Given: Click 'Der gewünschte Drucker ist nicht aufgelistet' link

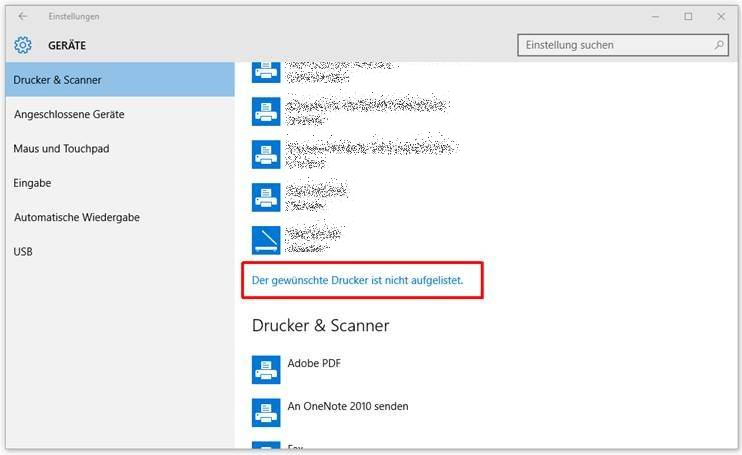Looking at the screenshot, I should pyautogui.click(x=357, y=281).
